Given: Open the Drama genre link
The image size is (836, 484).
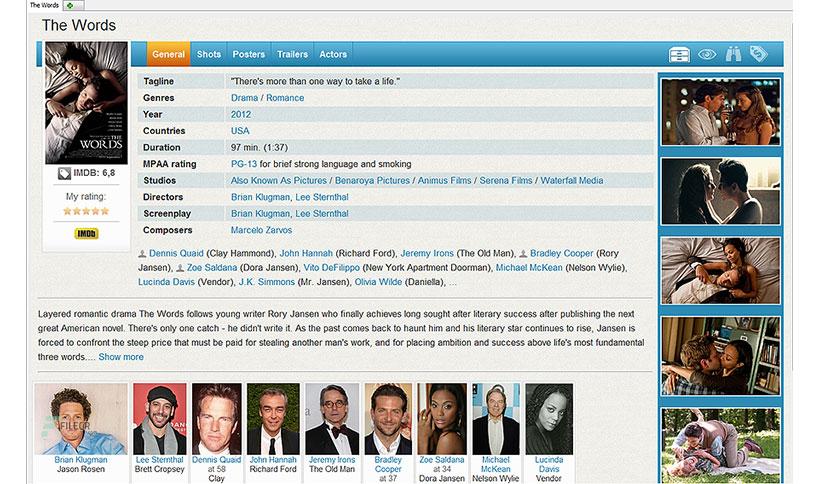Looking at the screenshot, I should point(244,98).
